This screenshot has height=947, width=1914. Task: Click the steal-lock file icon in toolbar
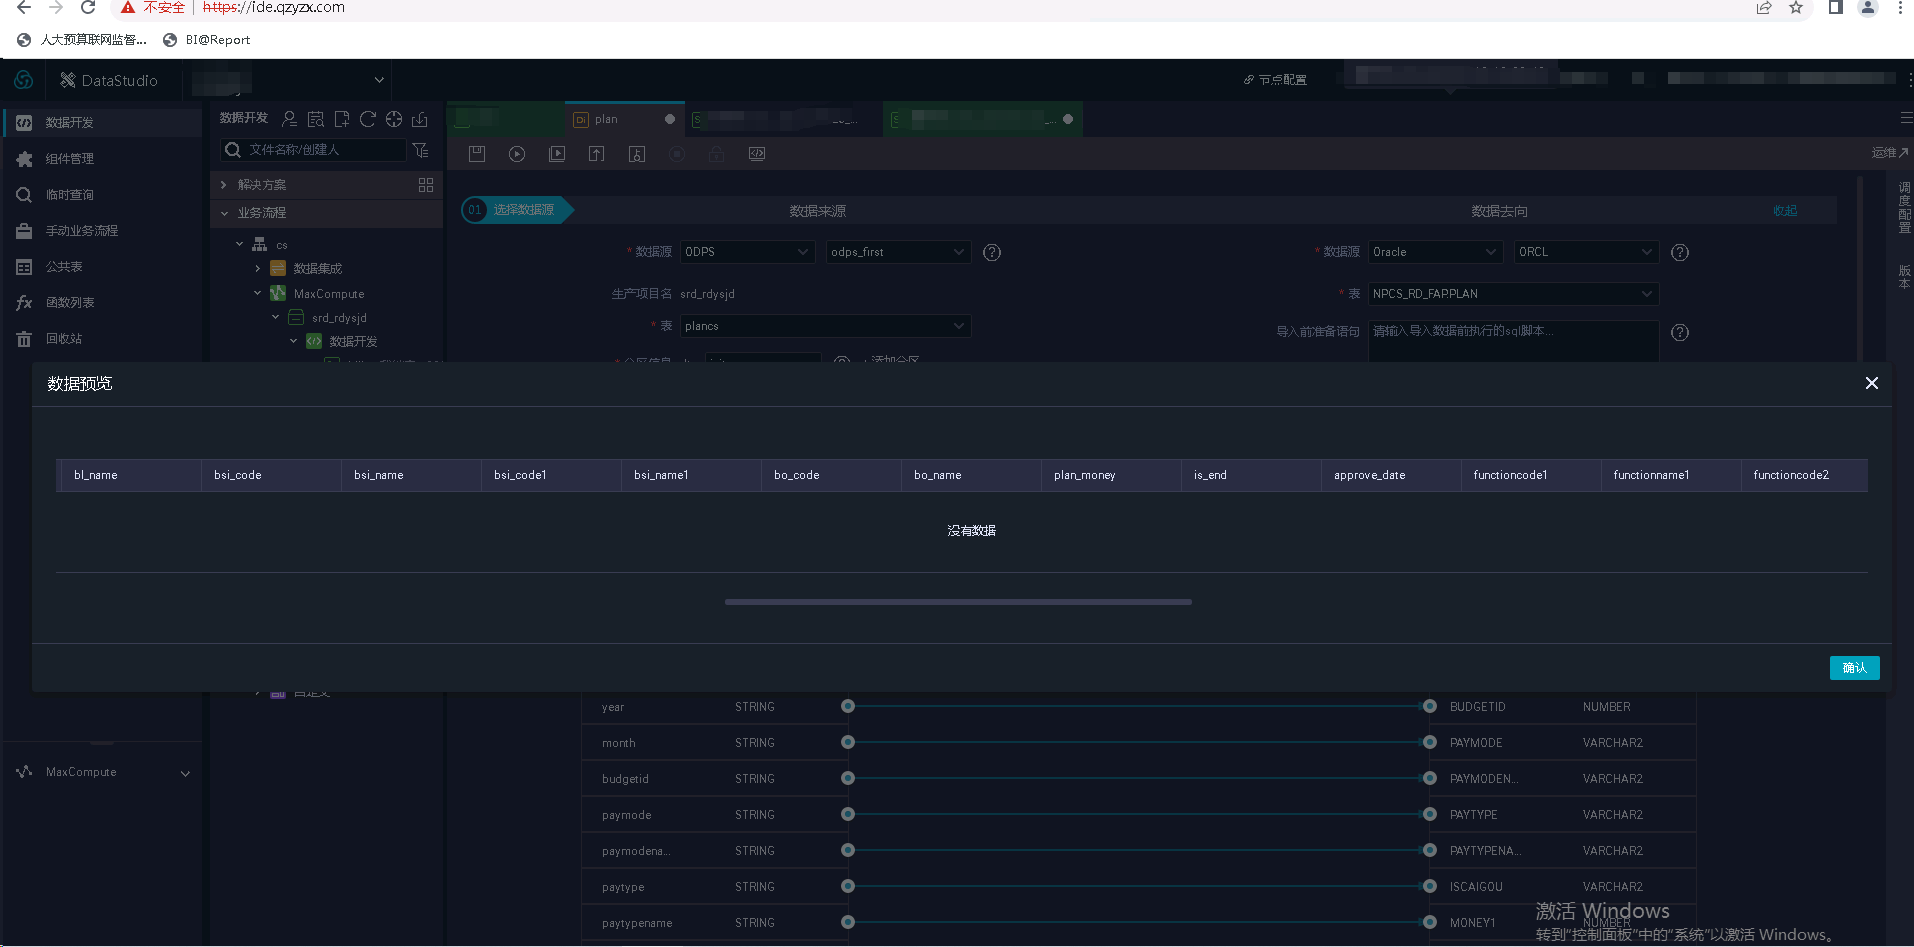tap(637, 154)
